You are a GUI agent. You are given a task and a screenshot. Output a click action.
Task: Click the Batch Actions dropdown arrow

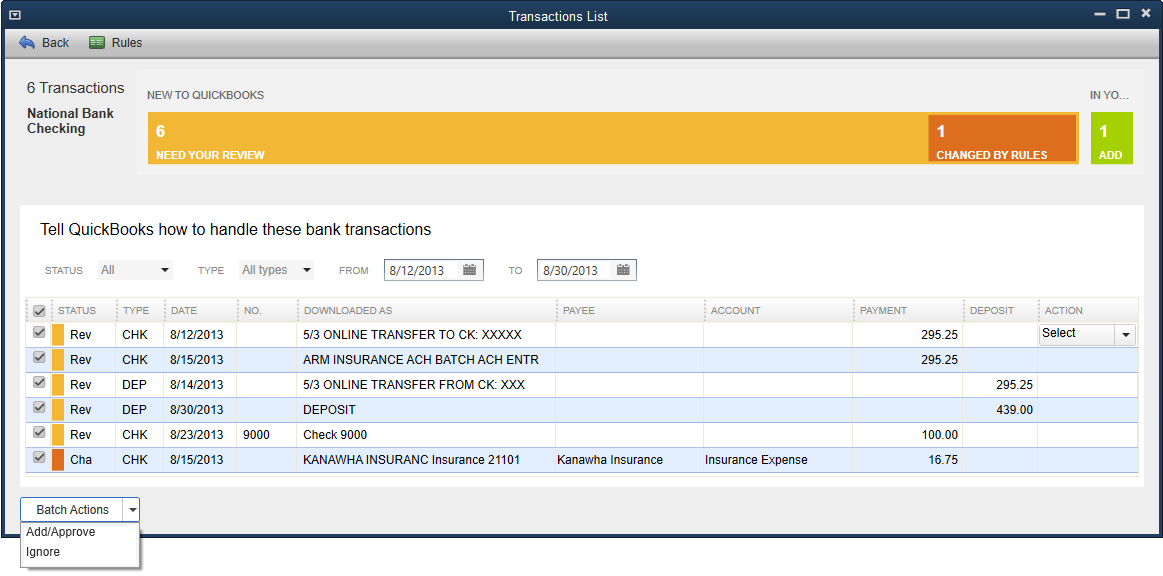(131, 510)
